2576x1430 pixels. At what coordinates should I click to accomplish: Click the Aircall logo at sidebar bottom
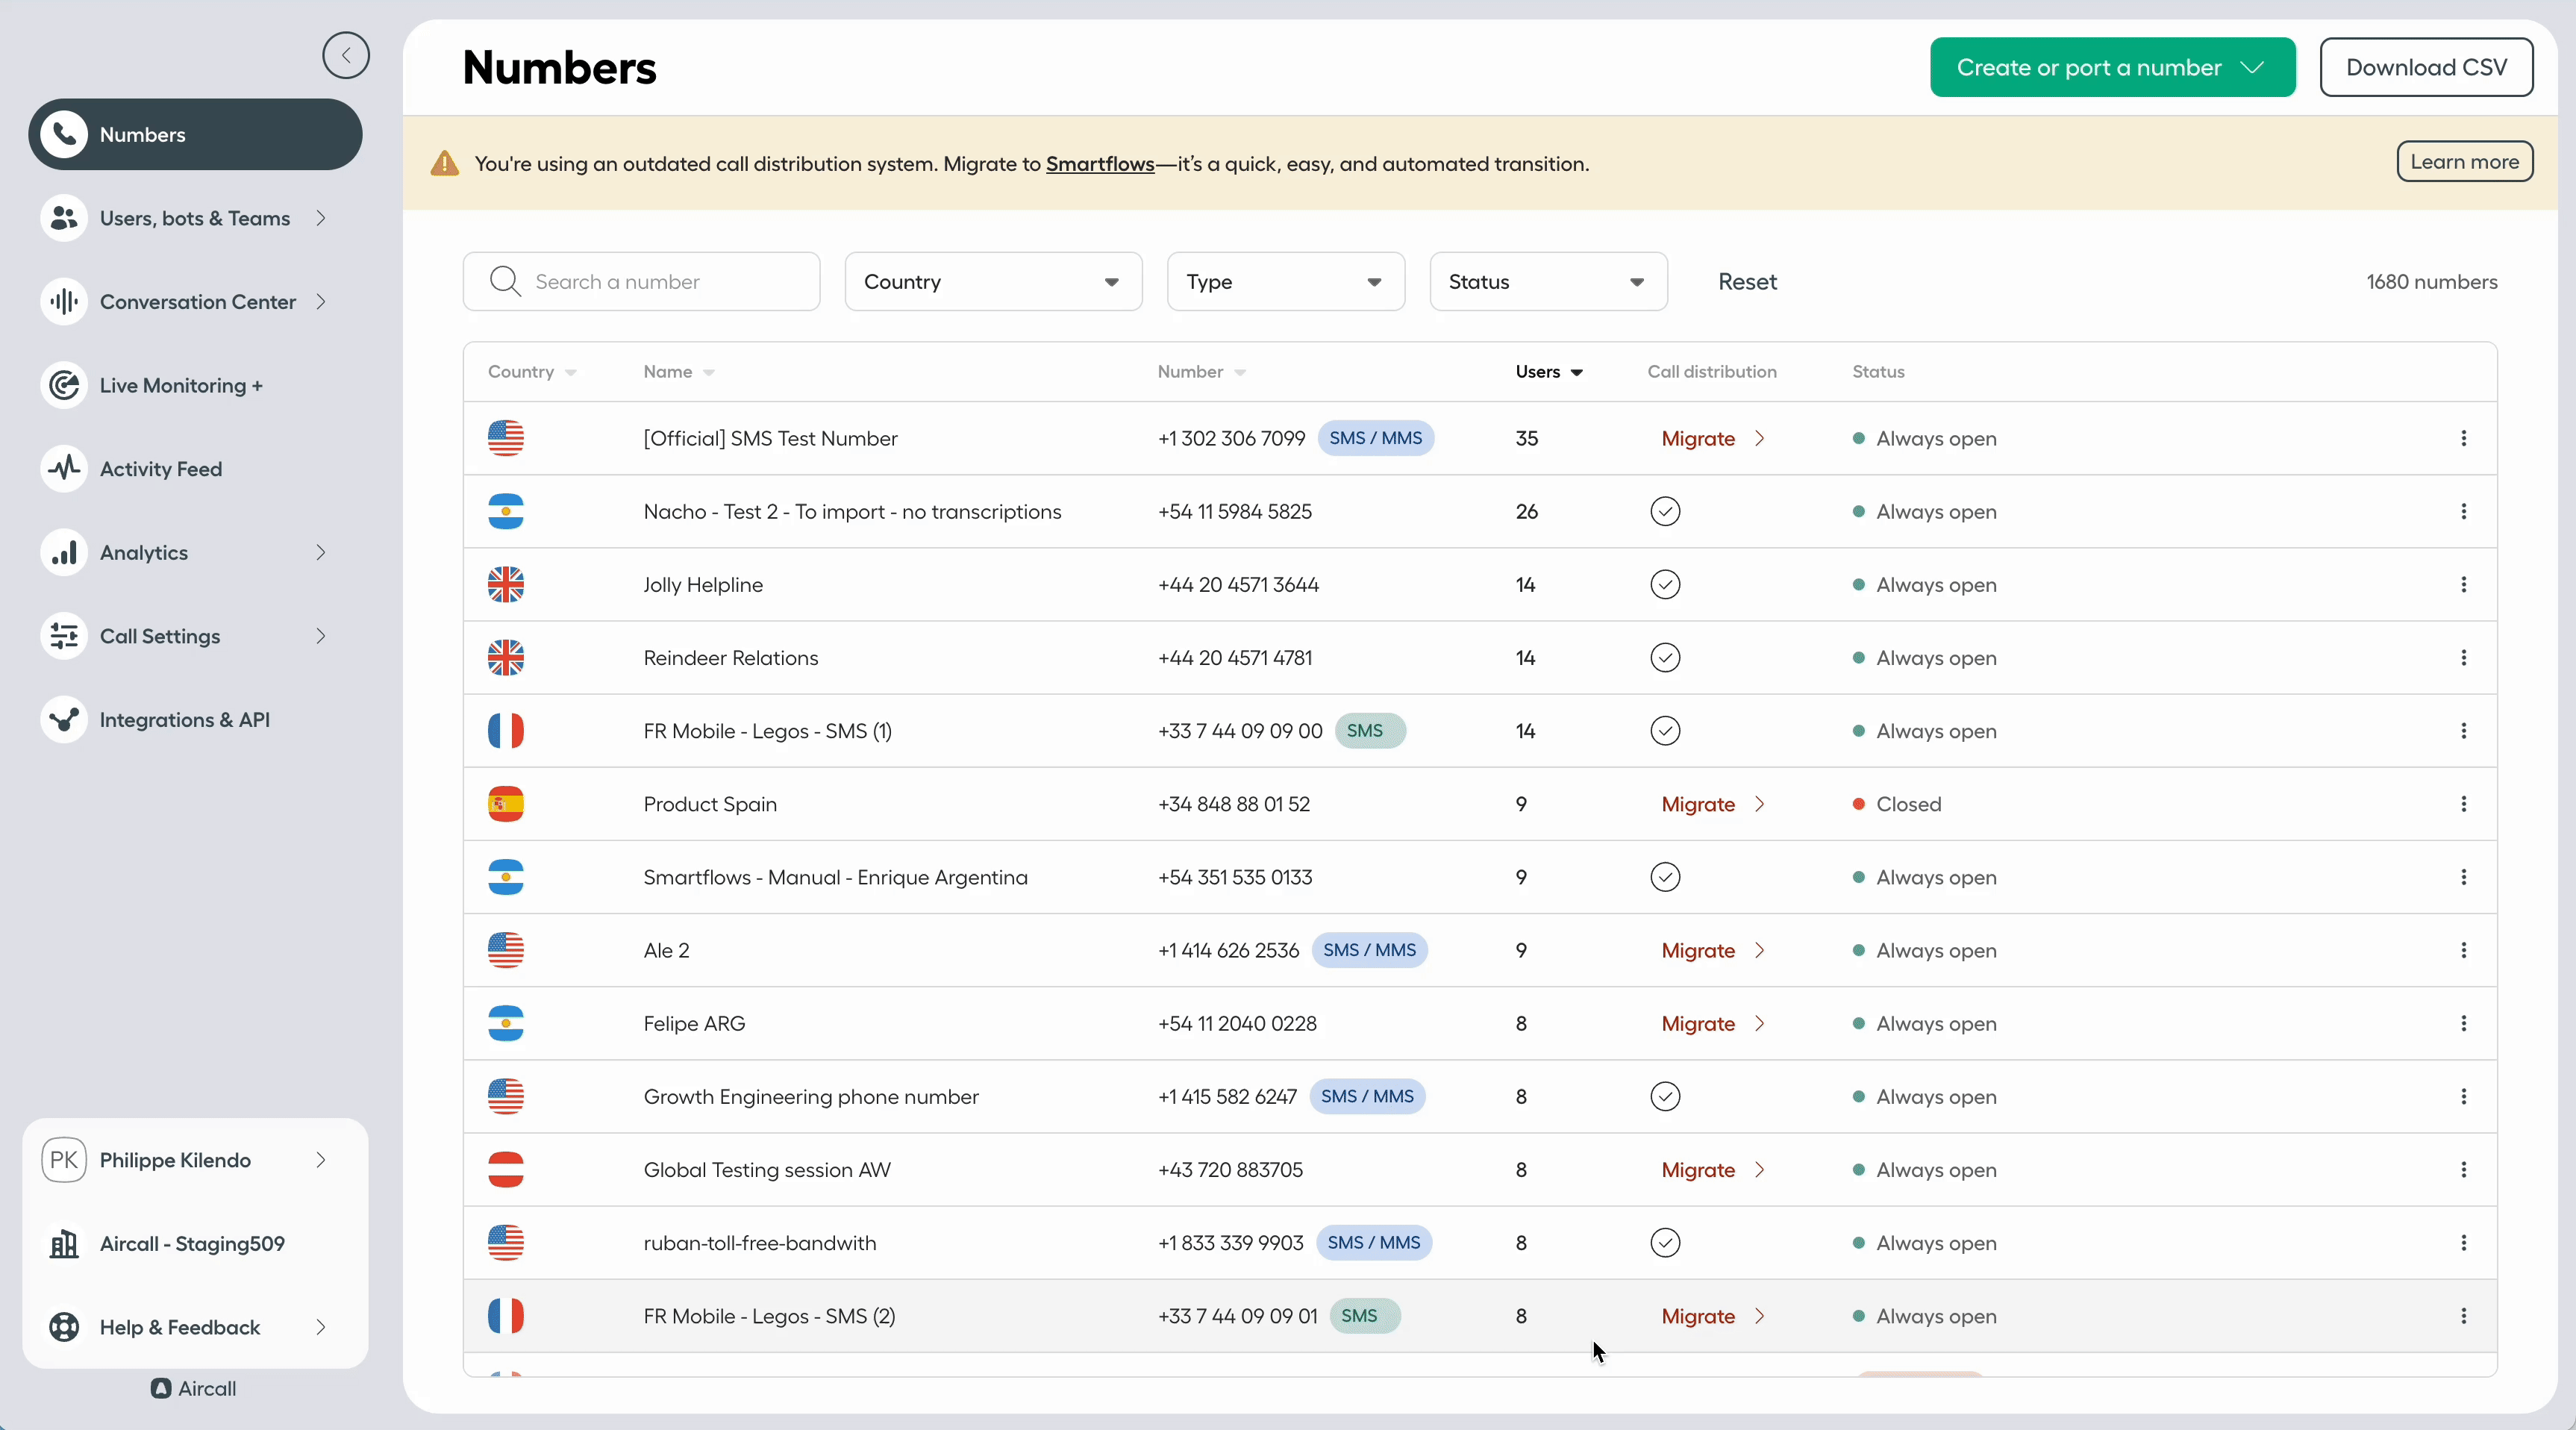click(194, 1388)
